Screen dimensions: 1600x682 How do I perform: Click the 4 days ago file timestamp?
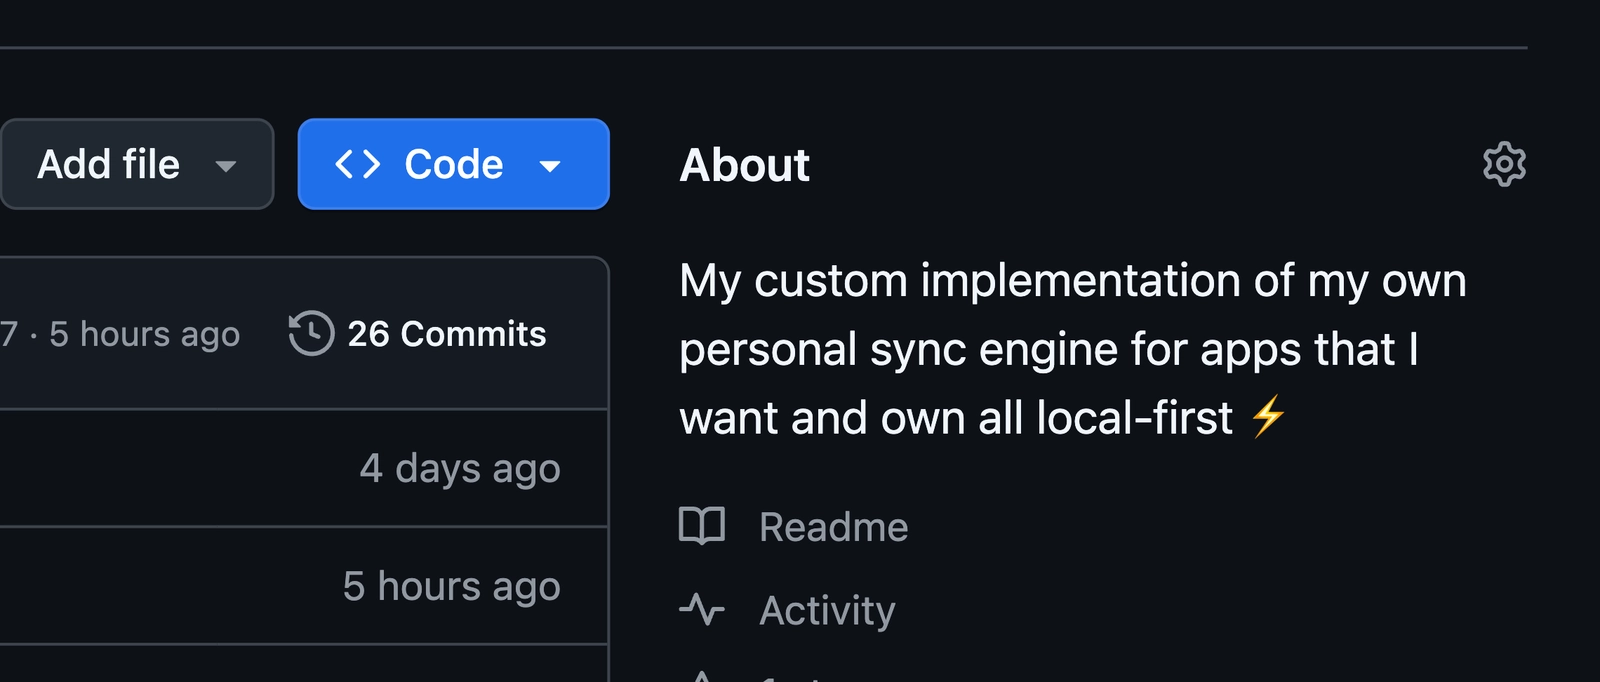pyautogui.click(x=460, y=468)
